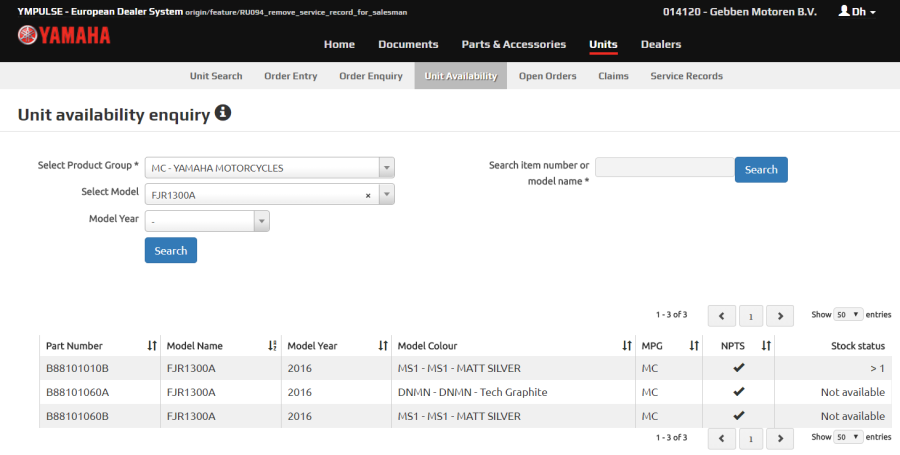Click part number B88101060B
The image size is (900, 455).
pos(77,417)
